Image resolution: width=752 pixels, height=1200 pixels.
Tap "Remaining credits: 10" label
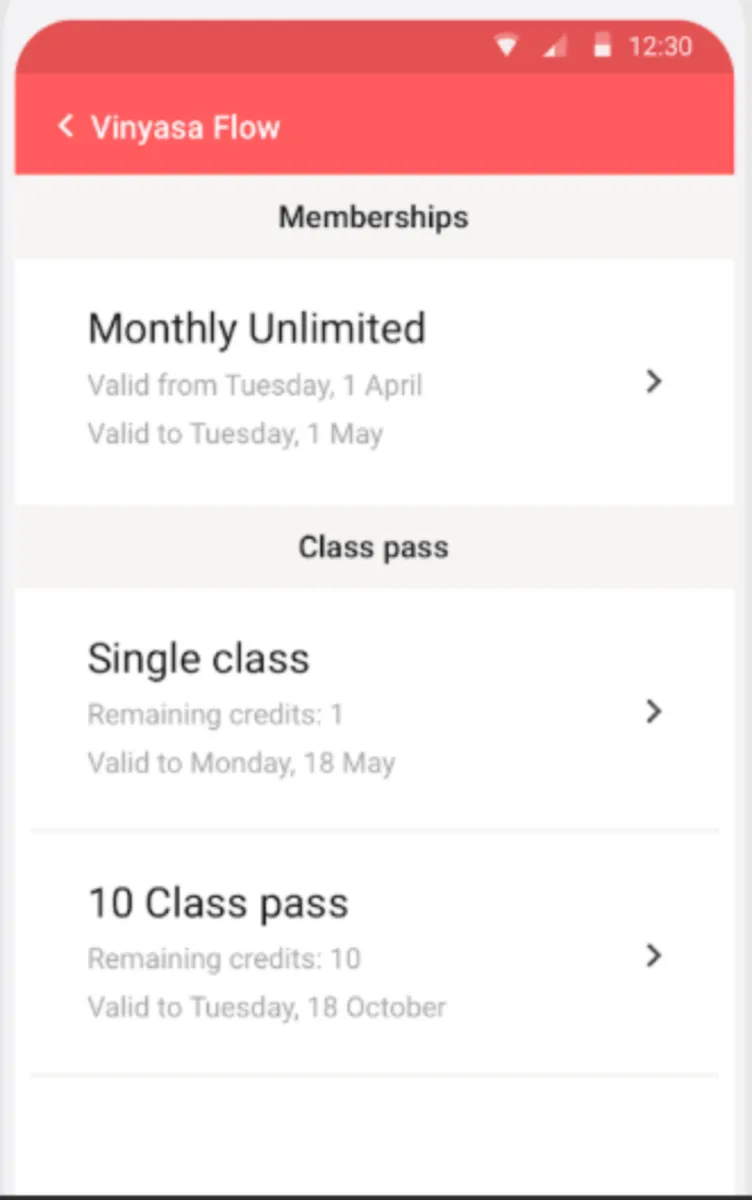tap(224, 959)
